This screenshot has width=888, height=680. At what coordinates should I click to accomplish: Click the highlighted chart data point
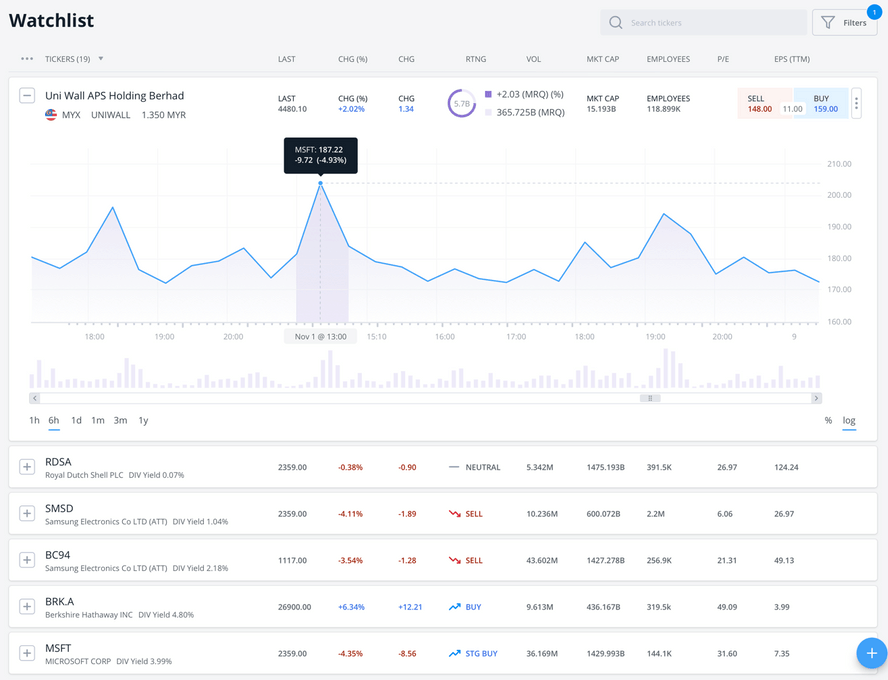click(321, 183)
